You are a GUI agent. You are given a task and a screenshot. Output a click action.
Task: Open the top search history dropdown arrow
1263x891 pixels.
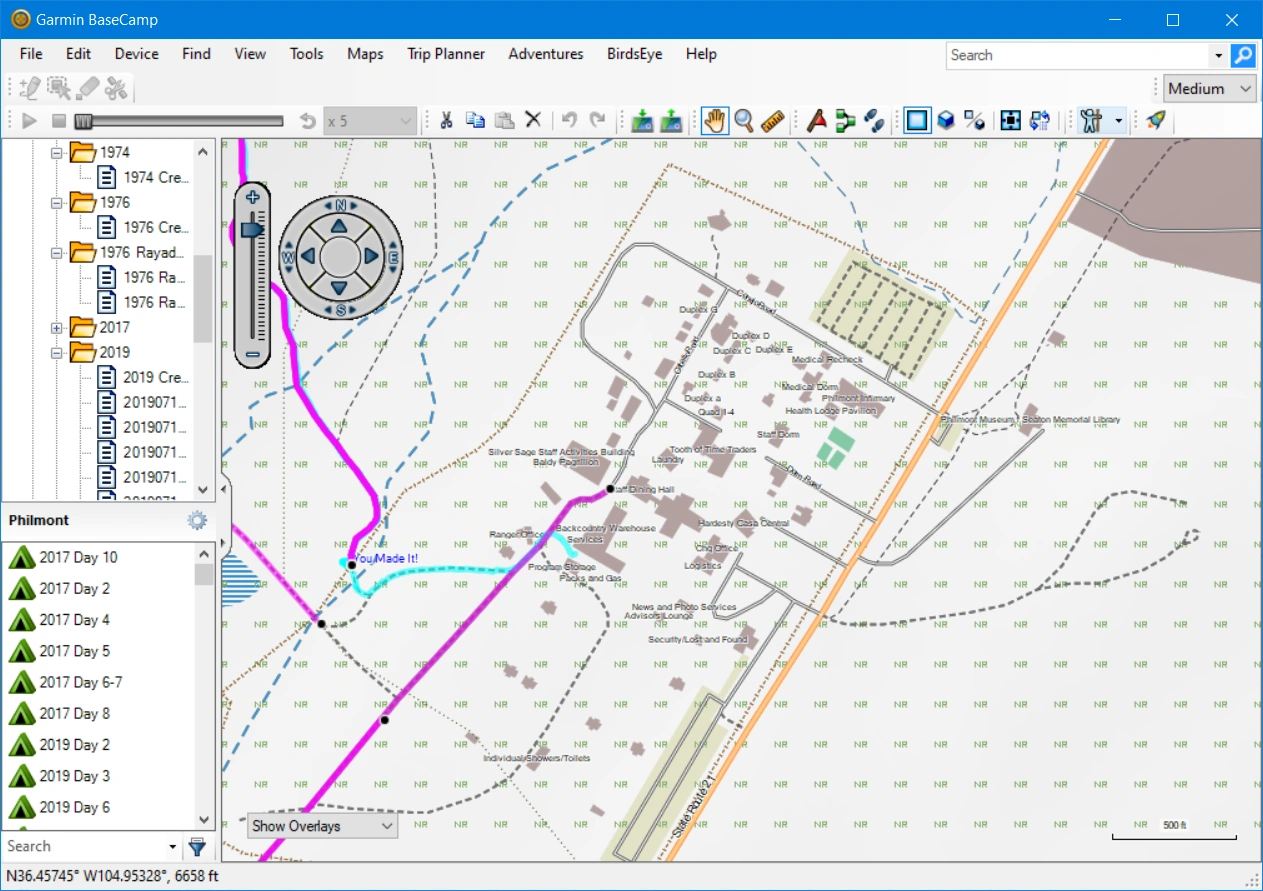[1218, 55]
